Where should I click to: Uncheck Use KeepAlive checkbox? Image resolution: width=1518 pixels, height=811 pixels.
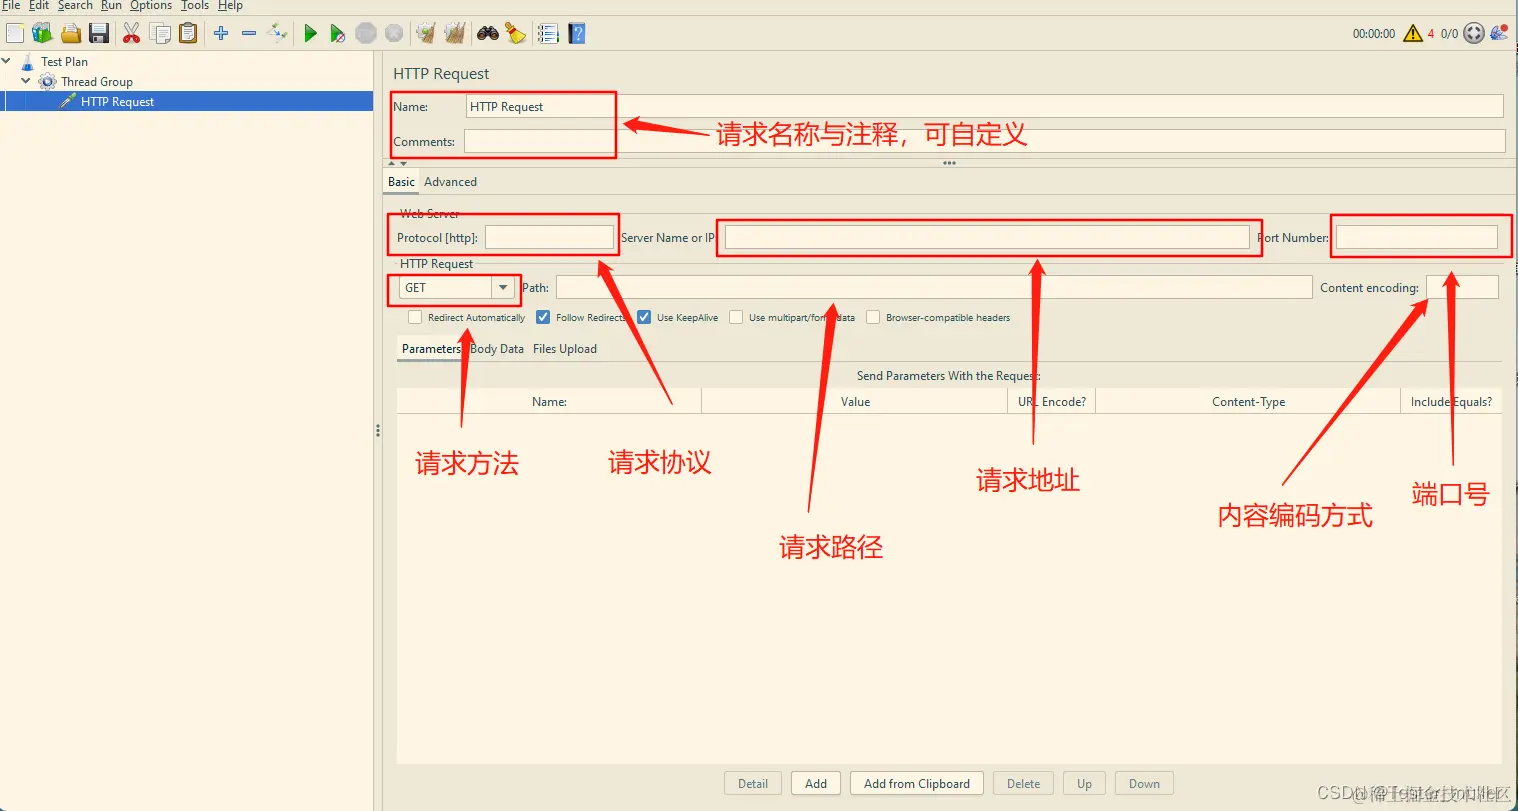point(644,317)
